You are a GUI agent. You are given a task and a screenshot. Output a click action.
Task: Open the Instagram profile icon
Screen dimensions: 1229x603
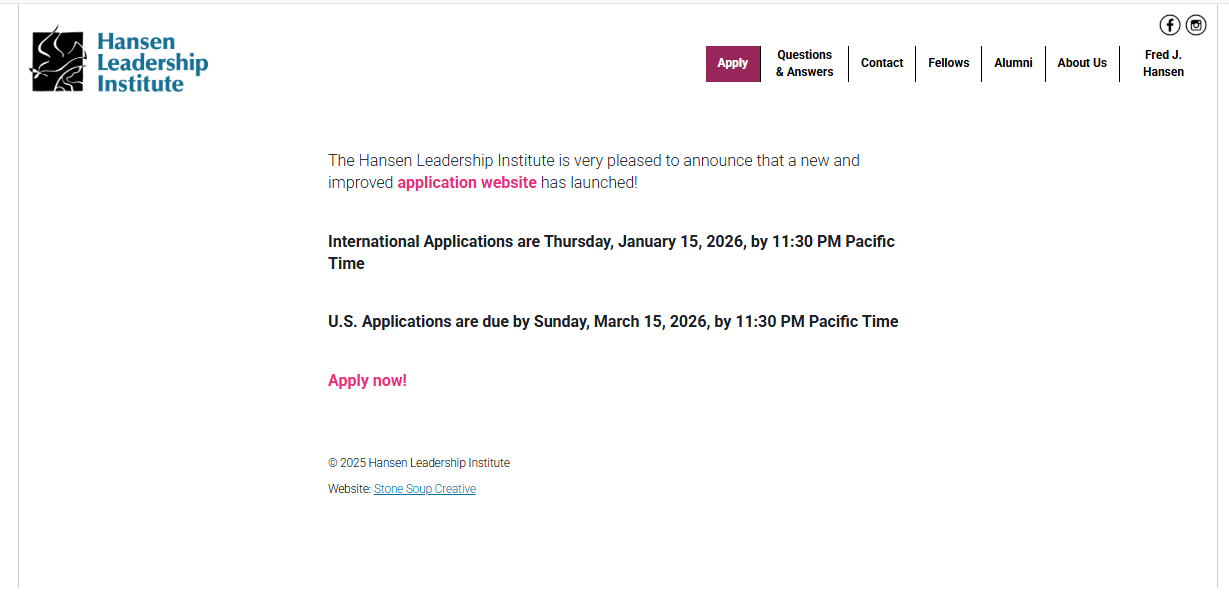coord(1196,25)
